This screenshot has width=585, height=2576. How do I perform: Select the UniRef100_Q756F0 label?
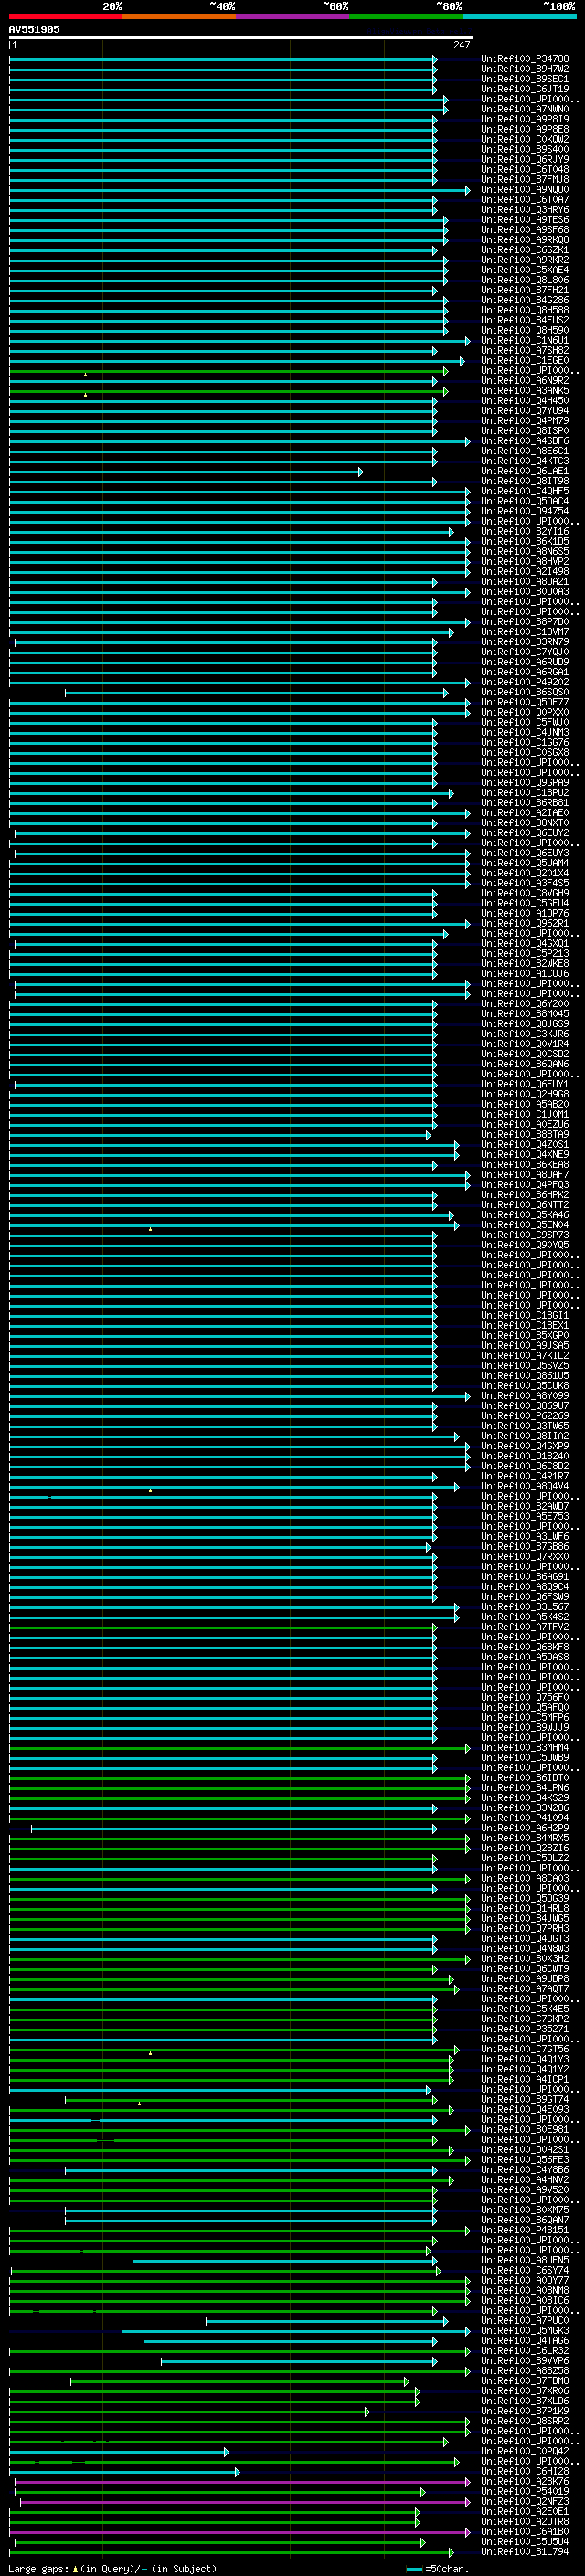pyautogui.click(x=525, y=1697)
